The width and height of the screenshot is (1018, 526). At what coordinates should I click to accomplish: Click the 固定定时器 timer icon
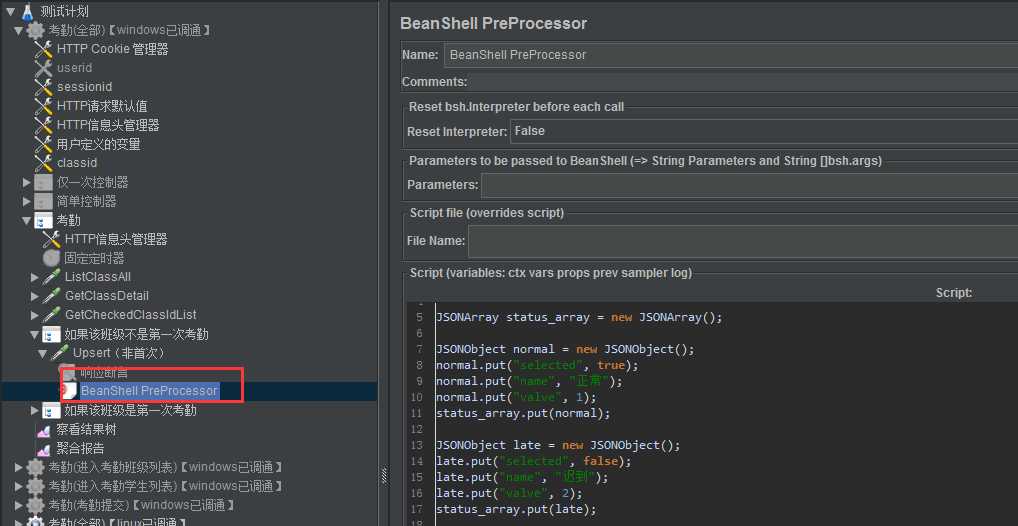pos(51,258)
